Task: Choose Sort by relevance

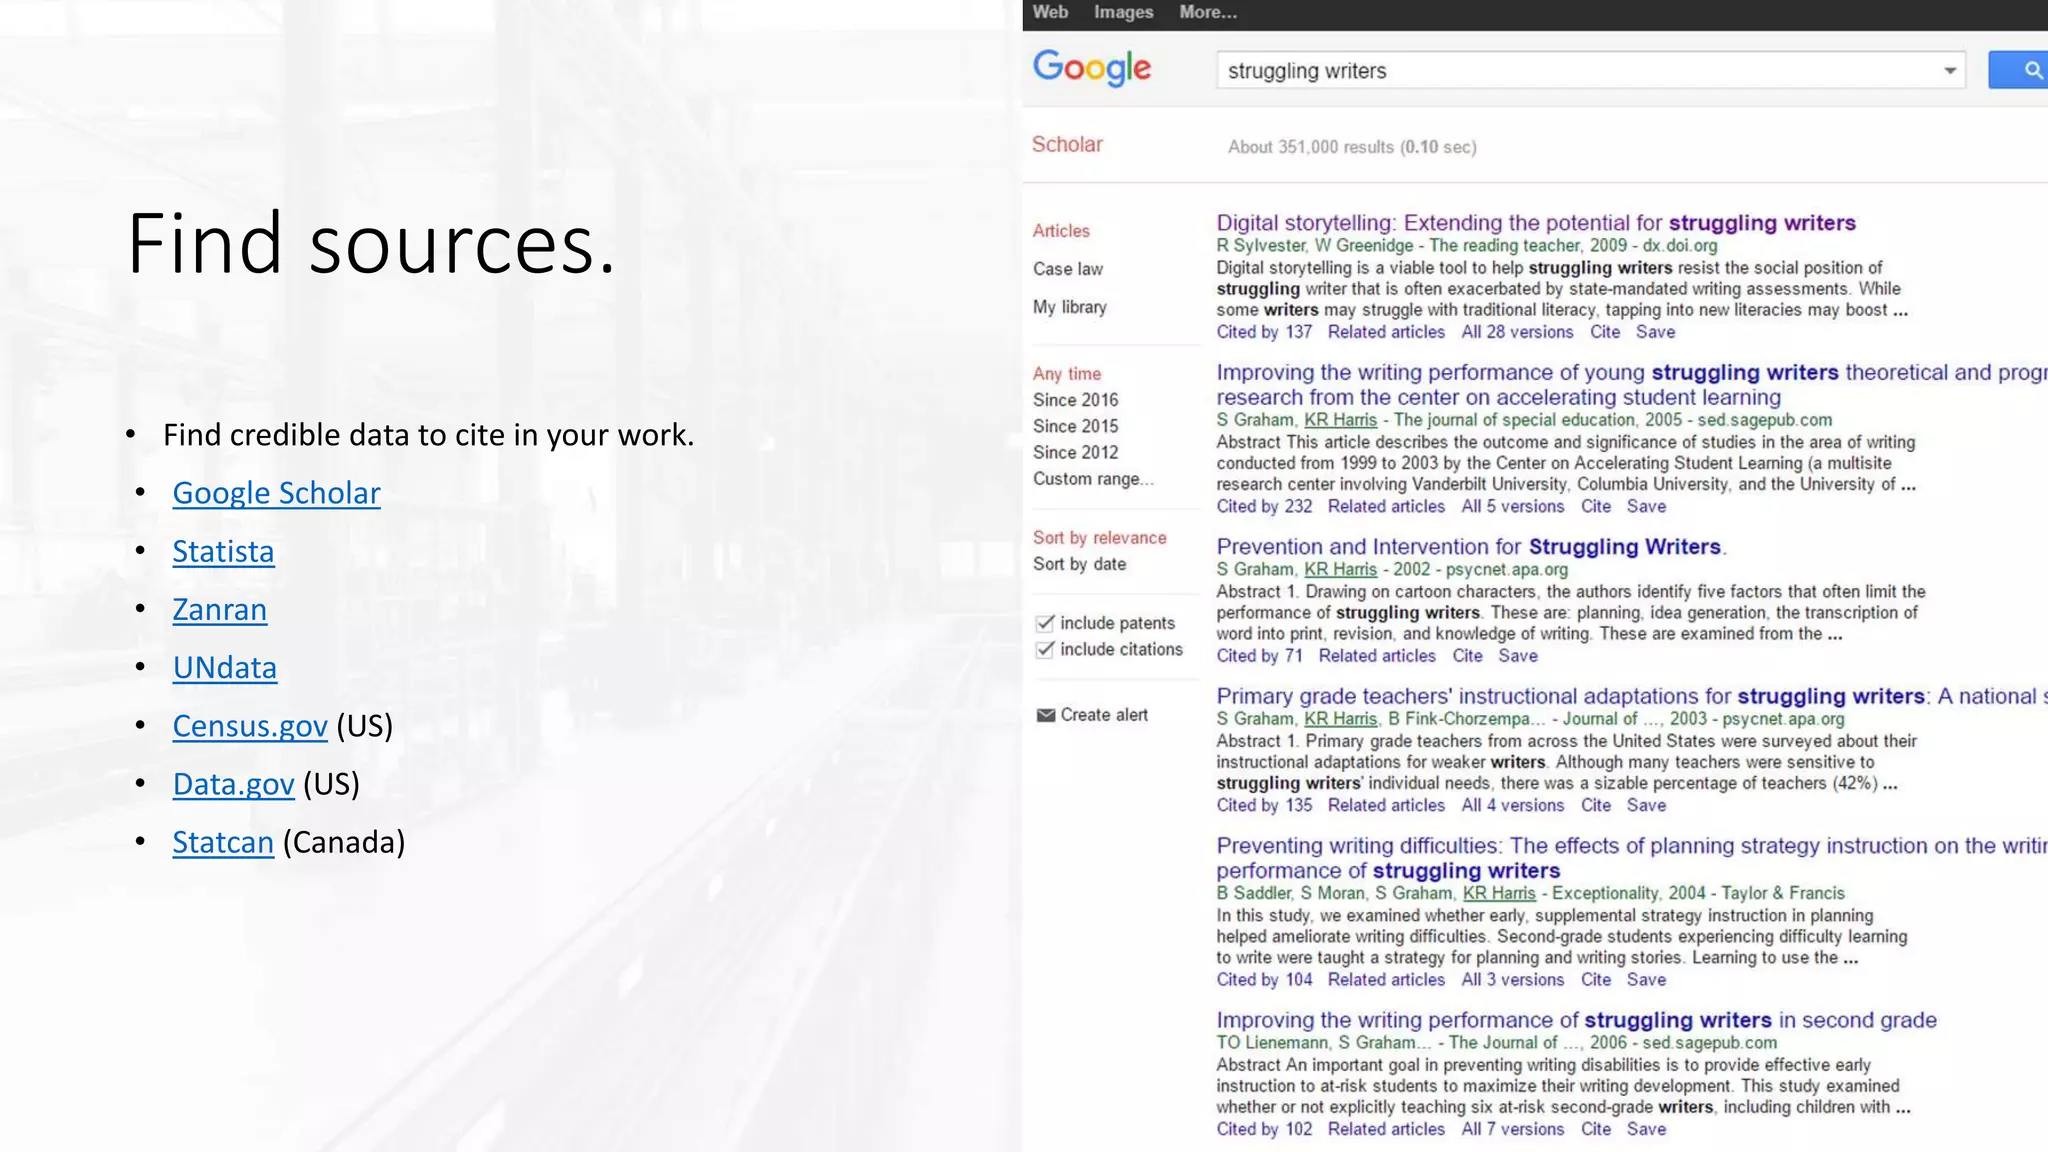Action: tap(1100, 538)
